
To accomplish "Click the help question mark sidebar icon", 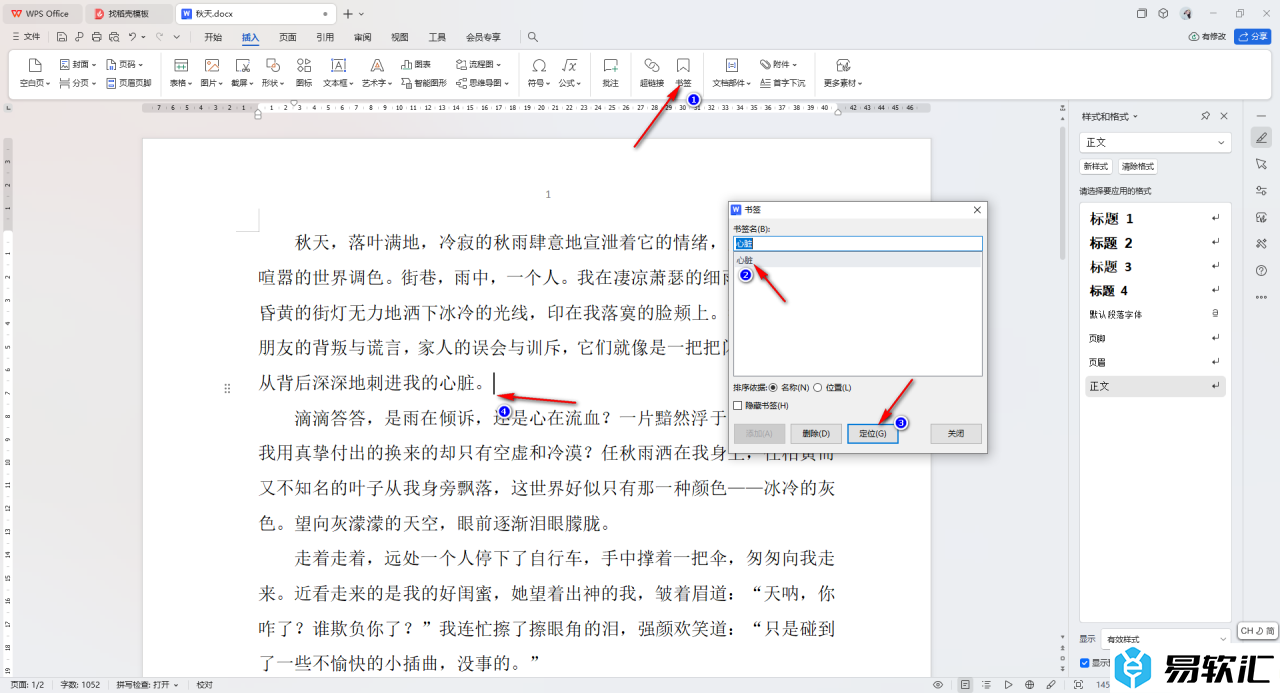I will pyautogui.click(x=1260, y=270).
